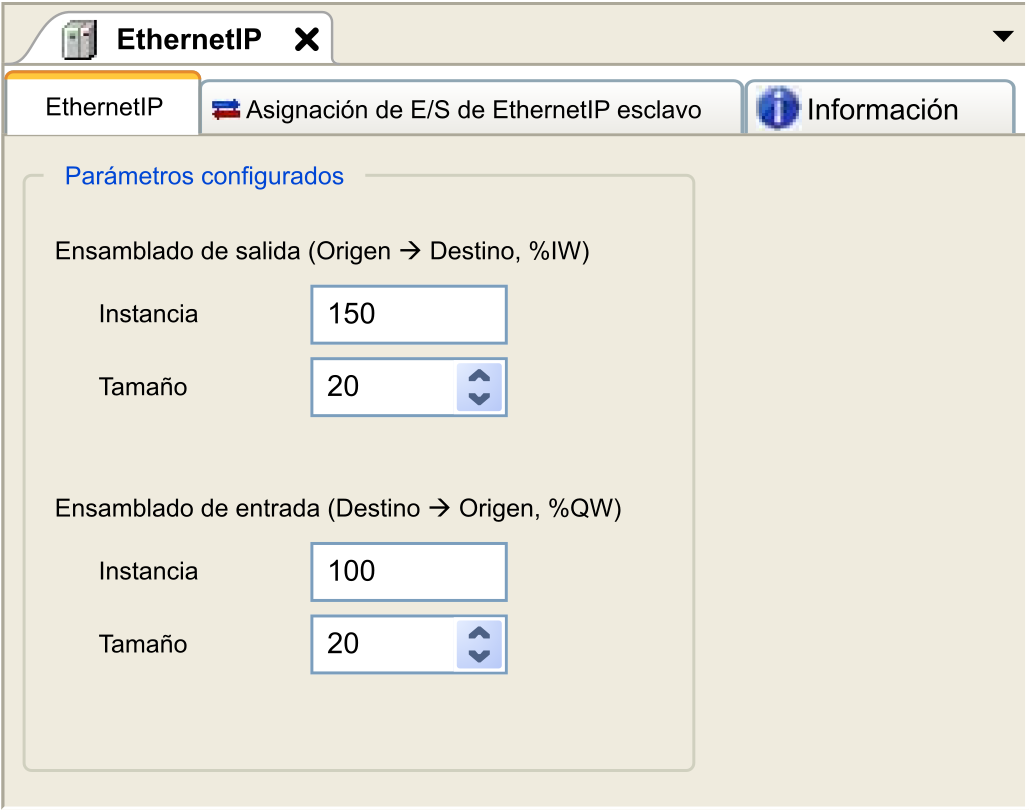Click the EthernetIP device icon in title tab
The width and height of the screenshot is (1034, 811).
pos(79,39)
